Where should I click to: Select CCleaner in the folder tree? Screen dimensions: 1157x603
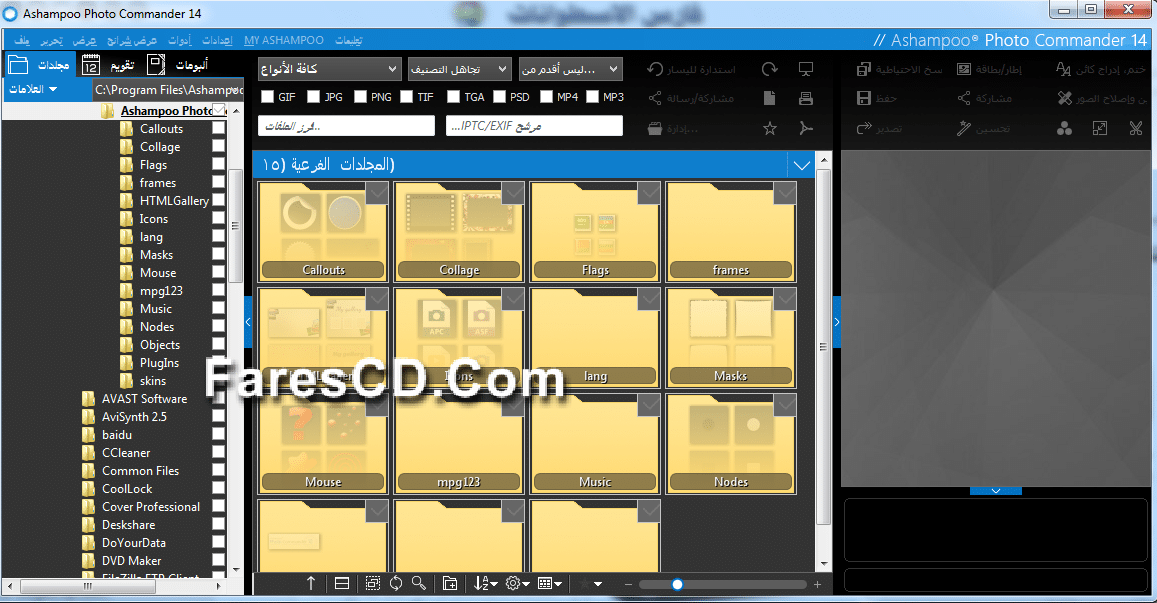(x=126, y=452)
